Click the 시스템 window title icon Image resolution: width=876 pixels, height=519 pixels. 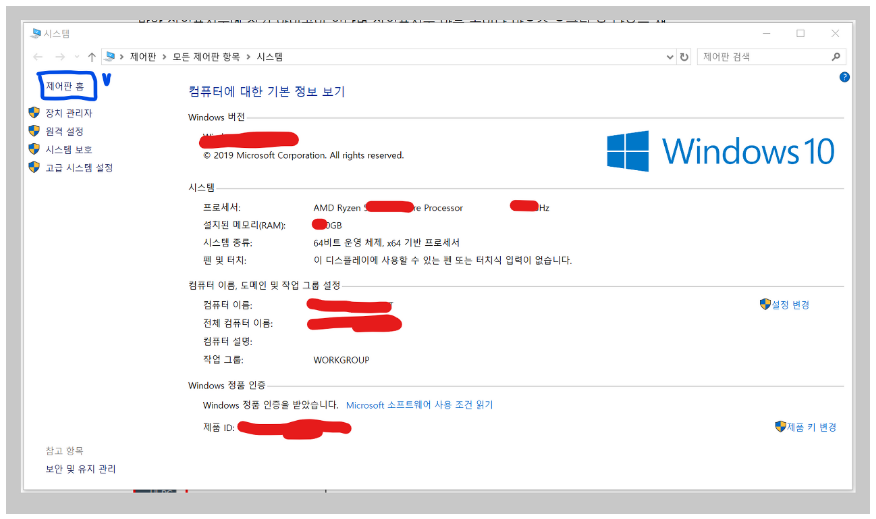(36, 34)
